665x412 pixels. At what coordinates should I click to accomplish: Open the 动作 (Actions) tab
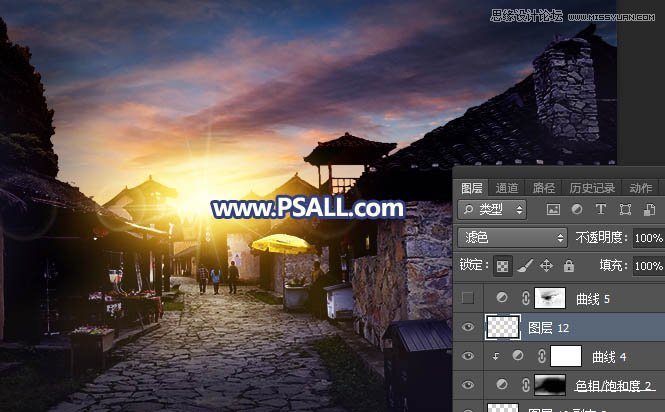point(640,188)
